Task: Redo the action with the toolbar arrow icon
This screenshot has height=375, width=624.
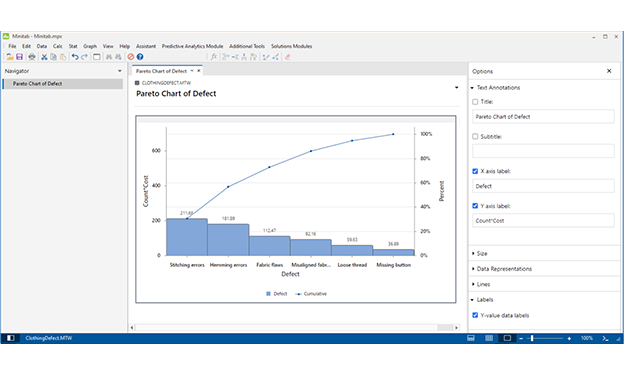Action: (x=84, y=57)
